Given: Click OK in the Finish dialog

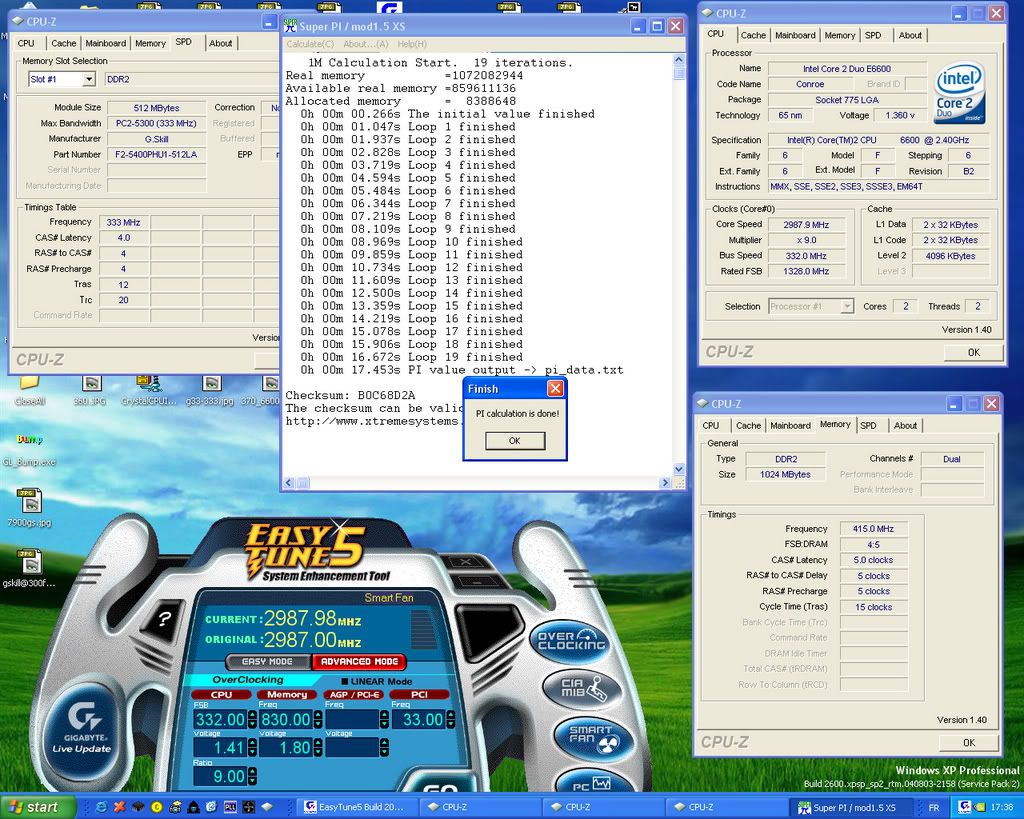Looking at the screenshot, I should 514,441.
